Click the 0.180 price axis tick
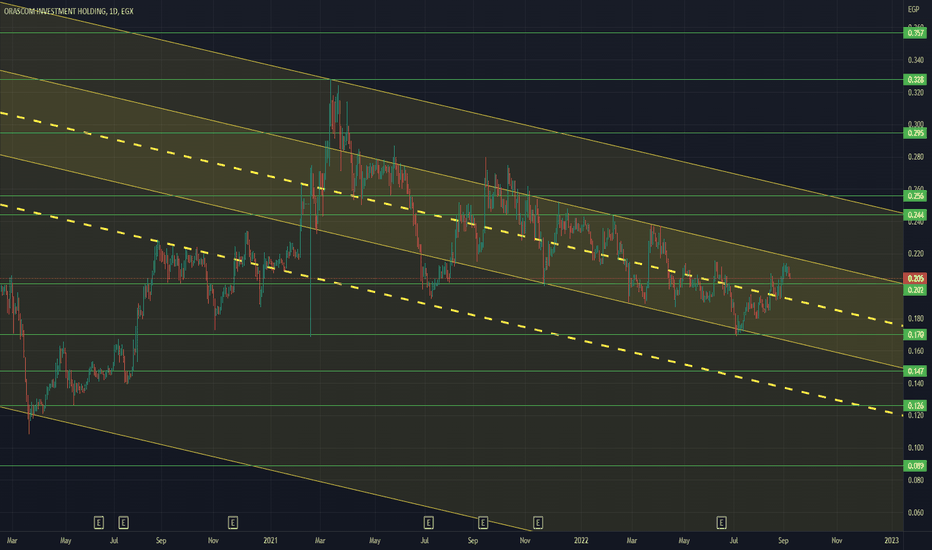Viewport: 932px width, 550px height. pyautogui.click(x=916, y=319)
